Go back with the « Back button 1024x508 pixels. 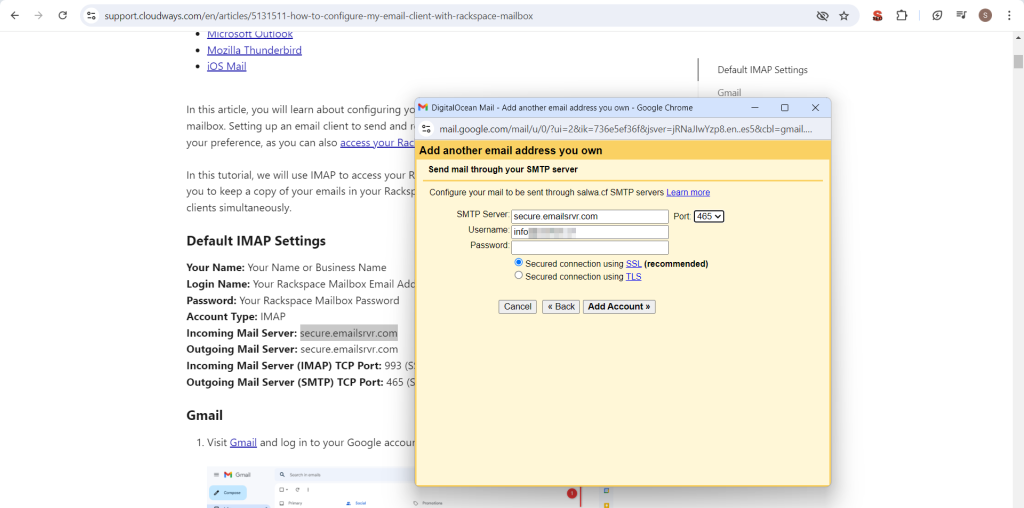(560, 307)
